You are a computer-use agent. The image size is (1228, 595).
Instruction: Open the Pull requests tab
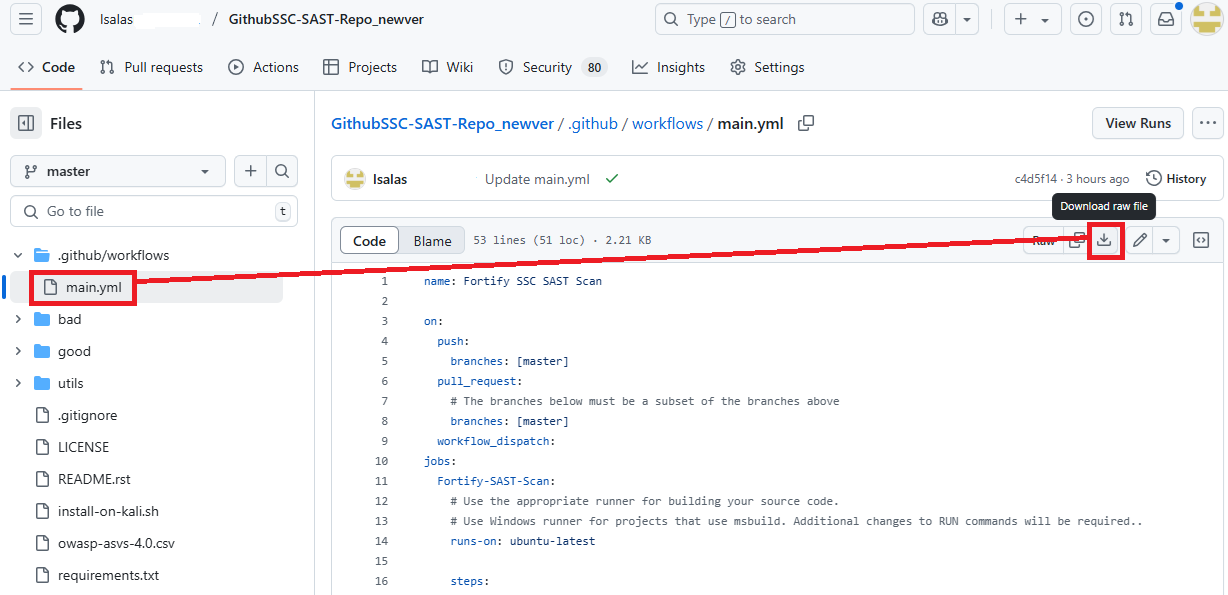point(151,67)
